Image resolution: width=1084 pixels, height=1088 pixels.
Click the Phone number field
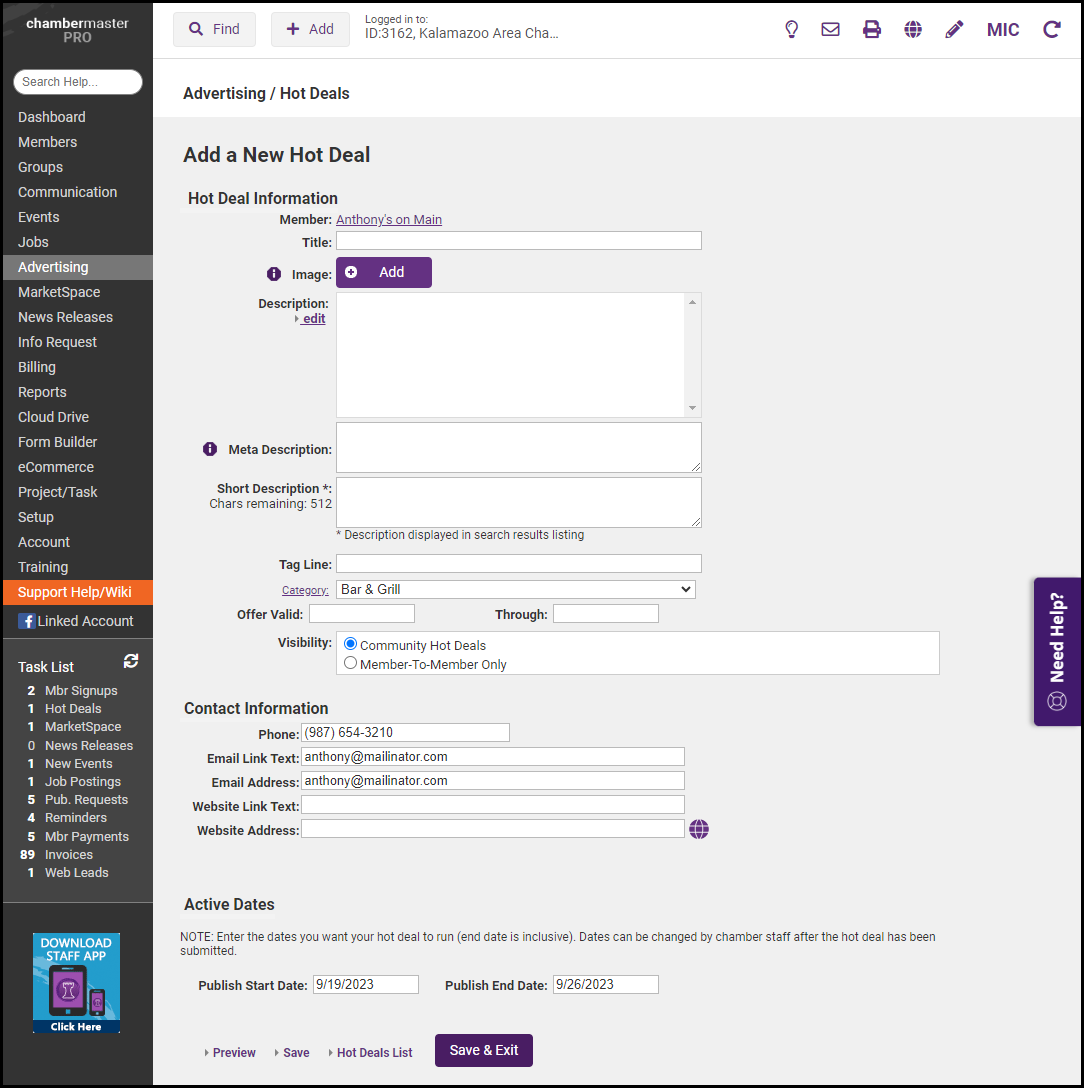tap(405, 733)
